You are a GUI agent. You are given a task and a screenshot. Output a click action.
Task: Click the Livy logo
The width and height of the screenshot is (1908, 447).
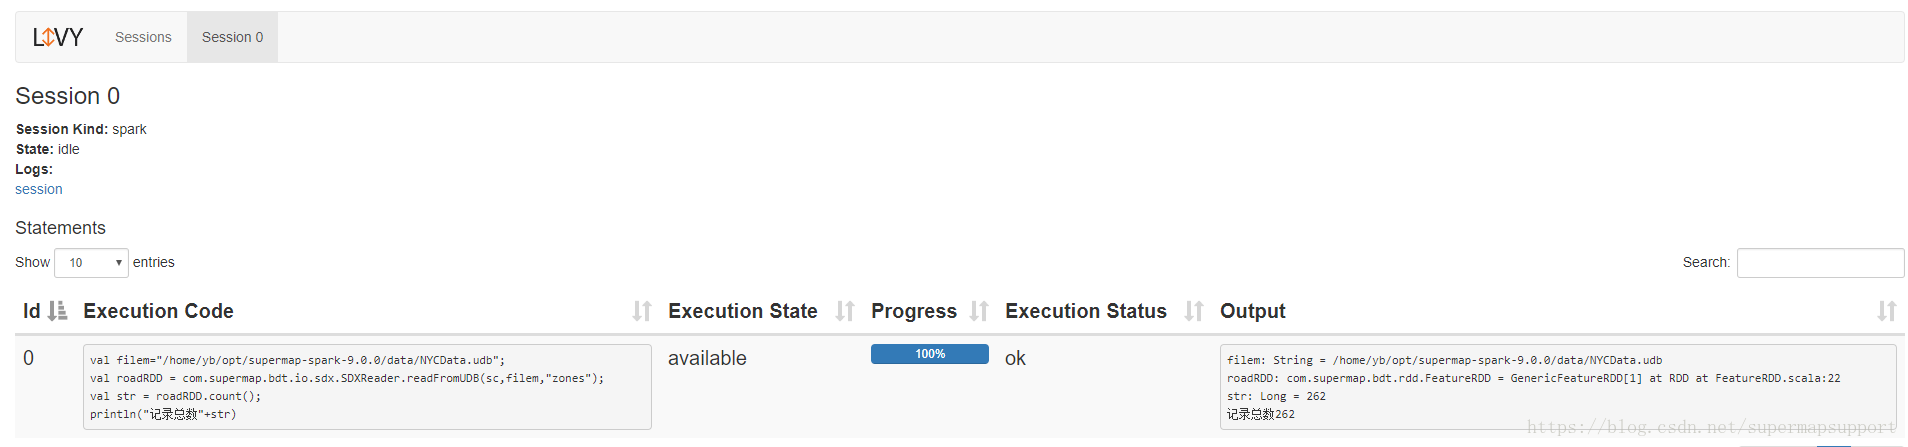pyautogui.click(x=58, y=37)
